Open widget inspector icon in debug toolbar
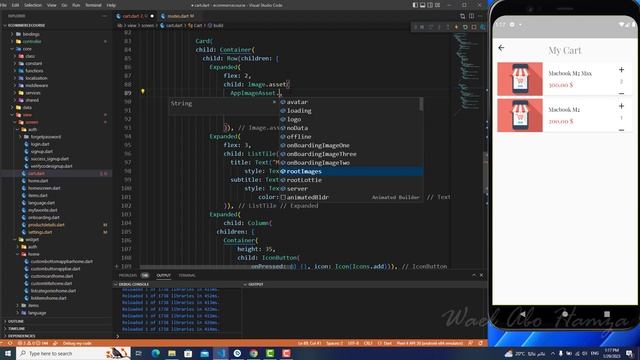Image resolution: width=640 pixels, height=360 pixels. click(x=482, y=27)
